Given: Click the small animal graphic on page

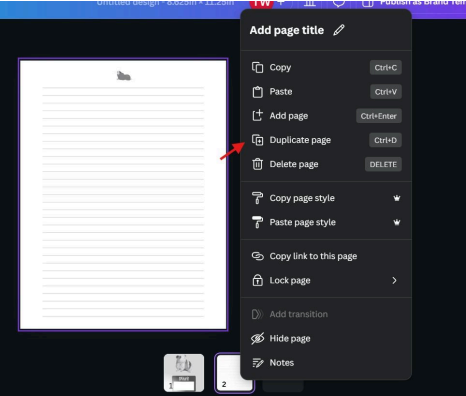Looking at the screenshot, I should 124,76.
